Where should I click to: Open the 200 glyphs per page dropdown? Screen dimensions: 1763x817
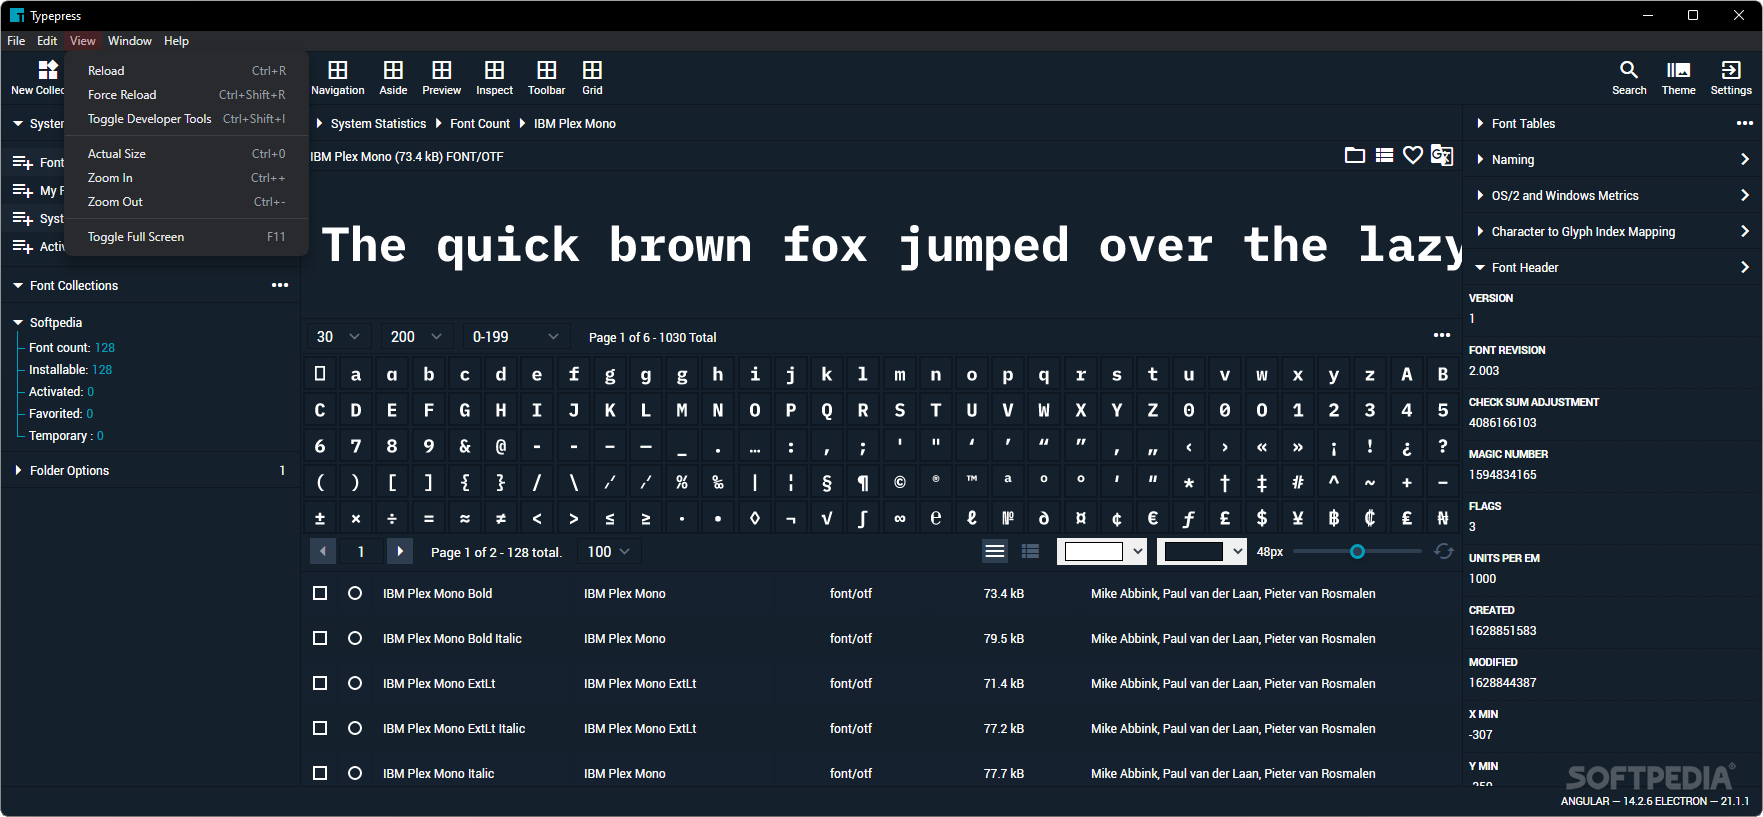[416, 337]
